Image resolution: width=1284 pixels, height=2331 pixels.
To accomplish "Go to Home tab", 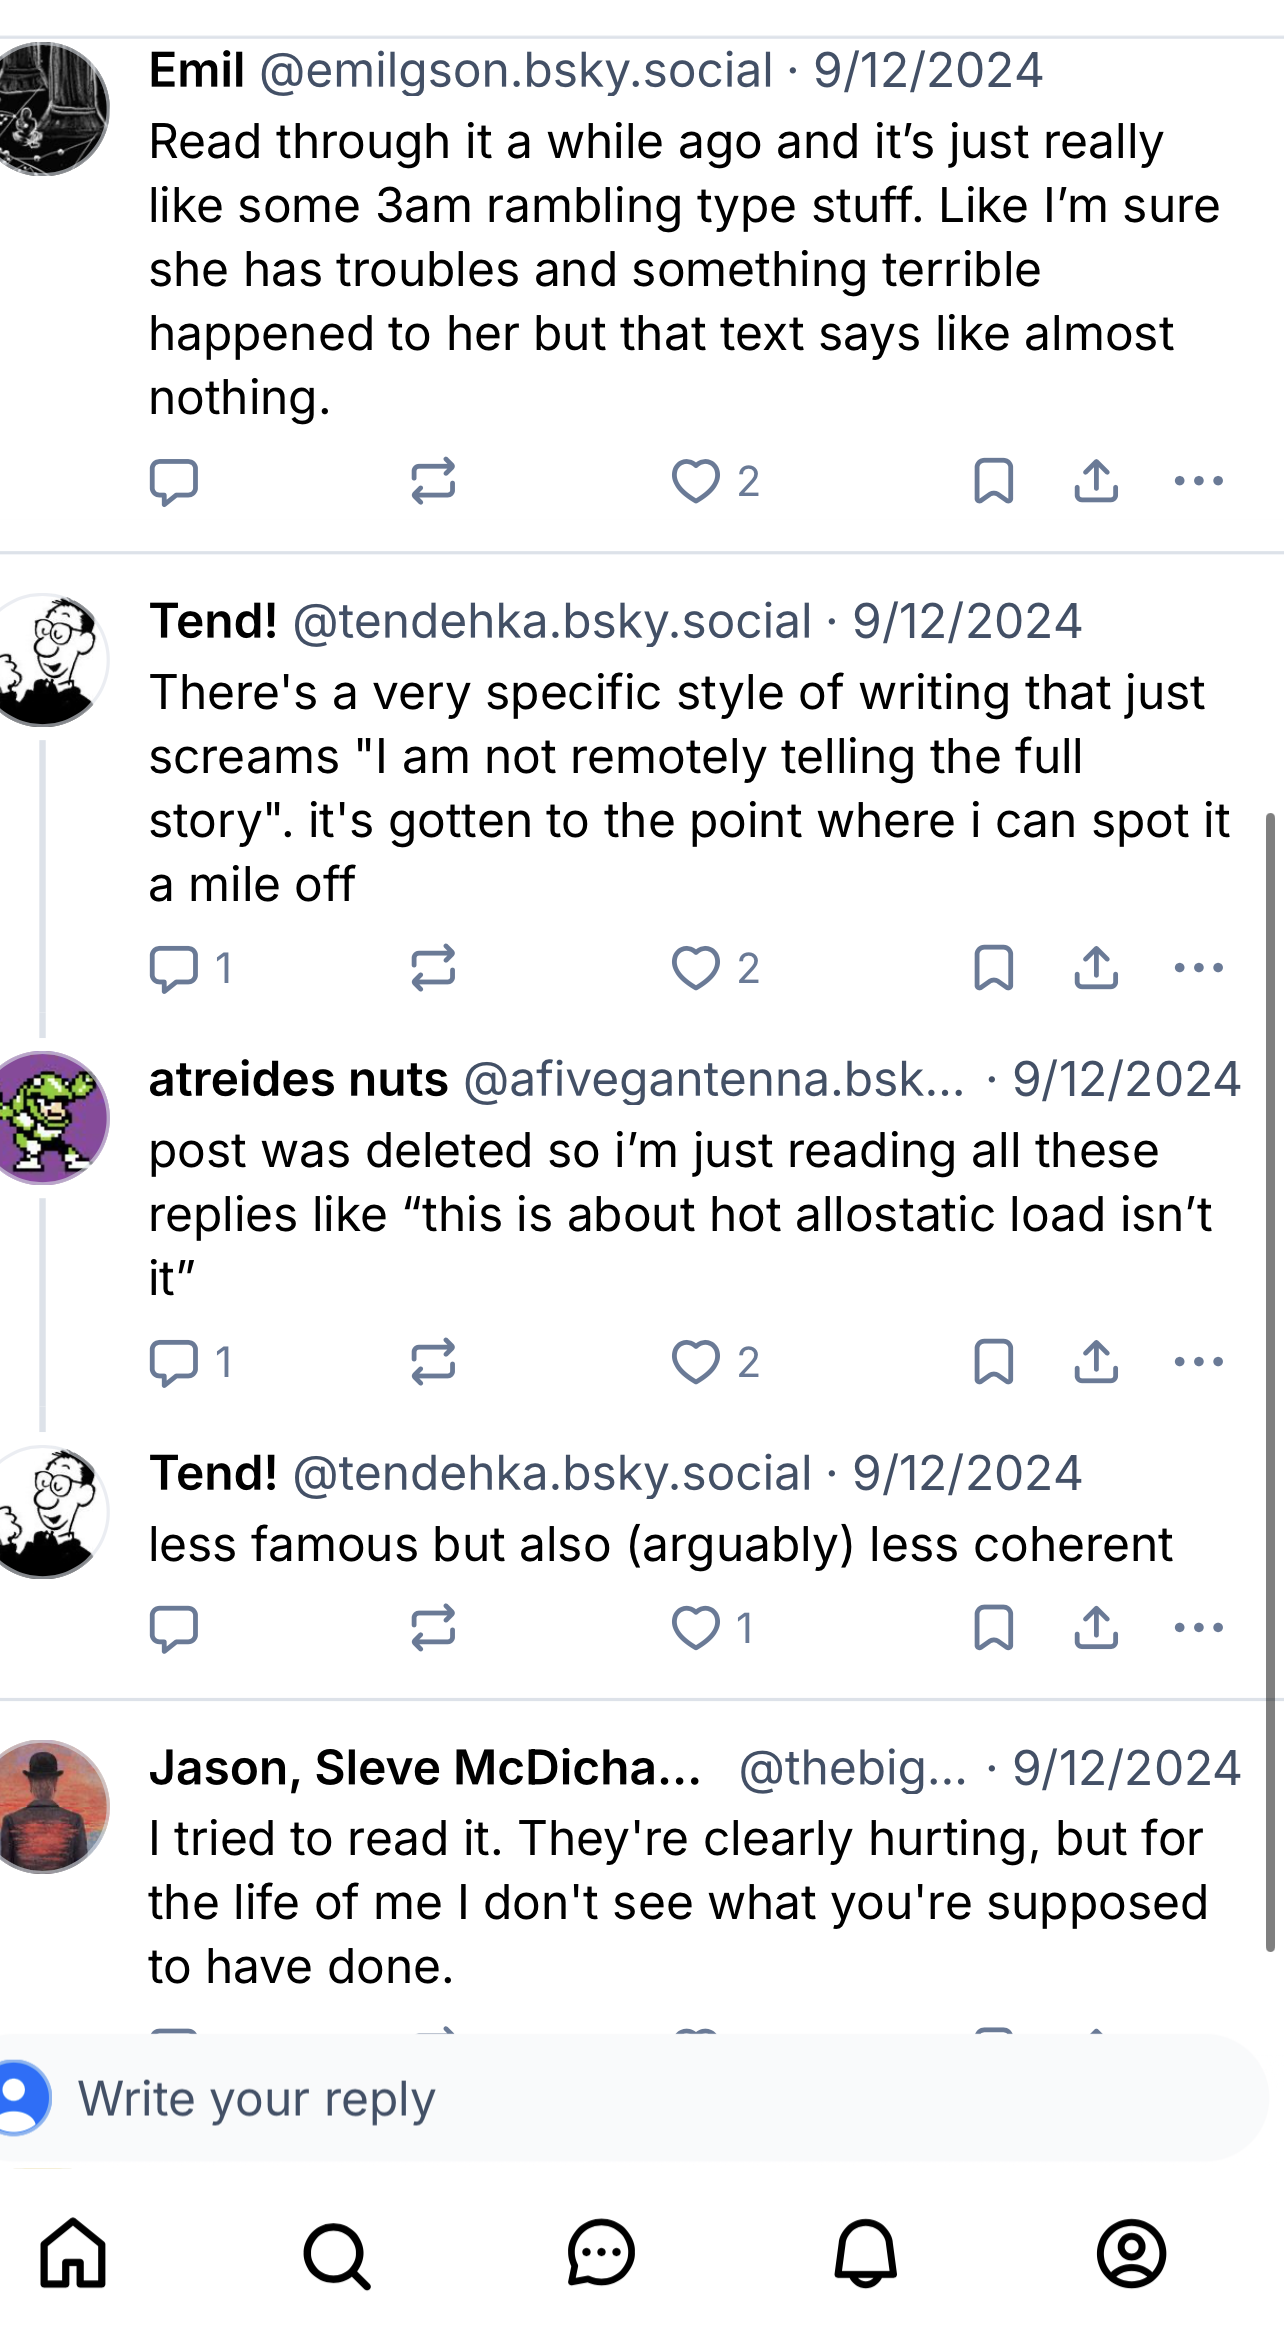I will click(73, 2254).
